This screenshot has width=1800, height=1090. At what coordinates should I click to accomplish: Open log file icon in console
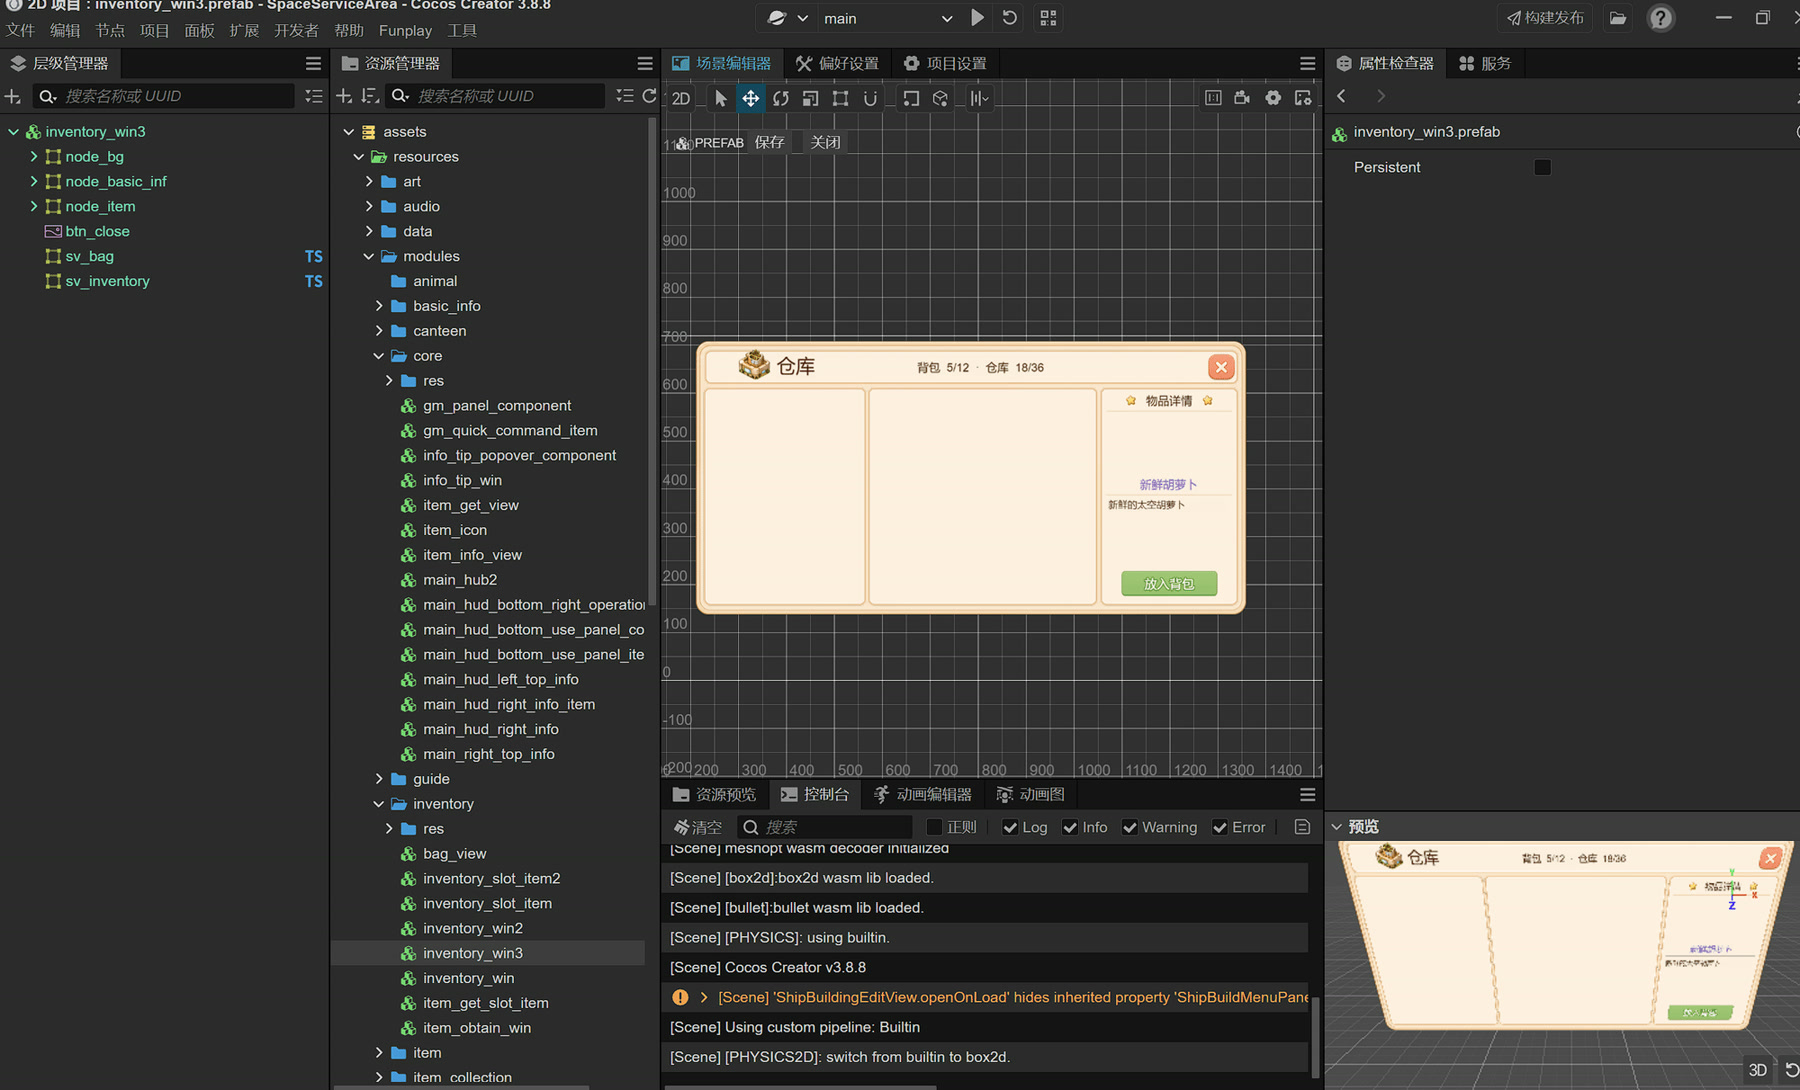tap(1302, 827)
